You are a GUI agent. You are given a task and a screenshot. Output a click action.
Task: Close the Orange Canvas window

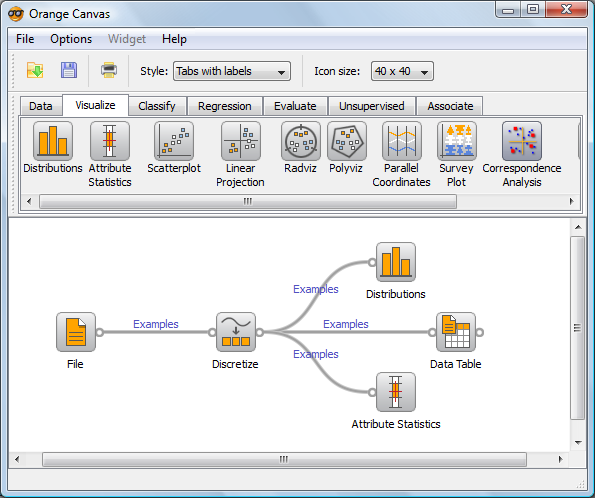(566, 10)
